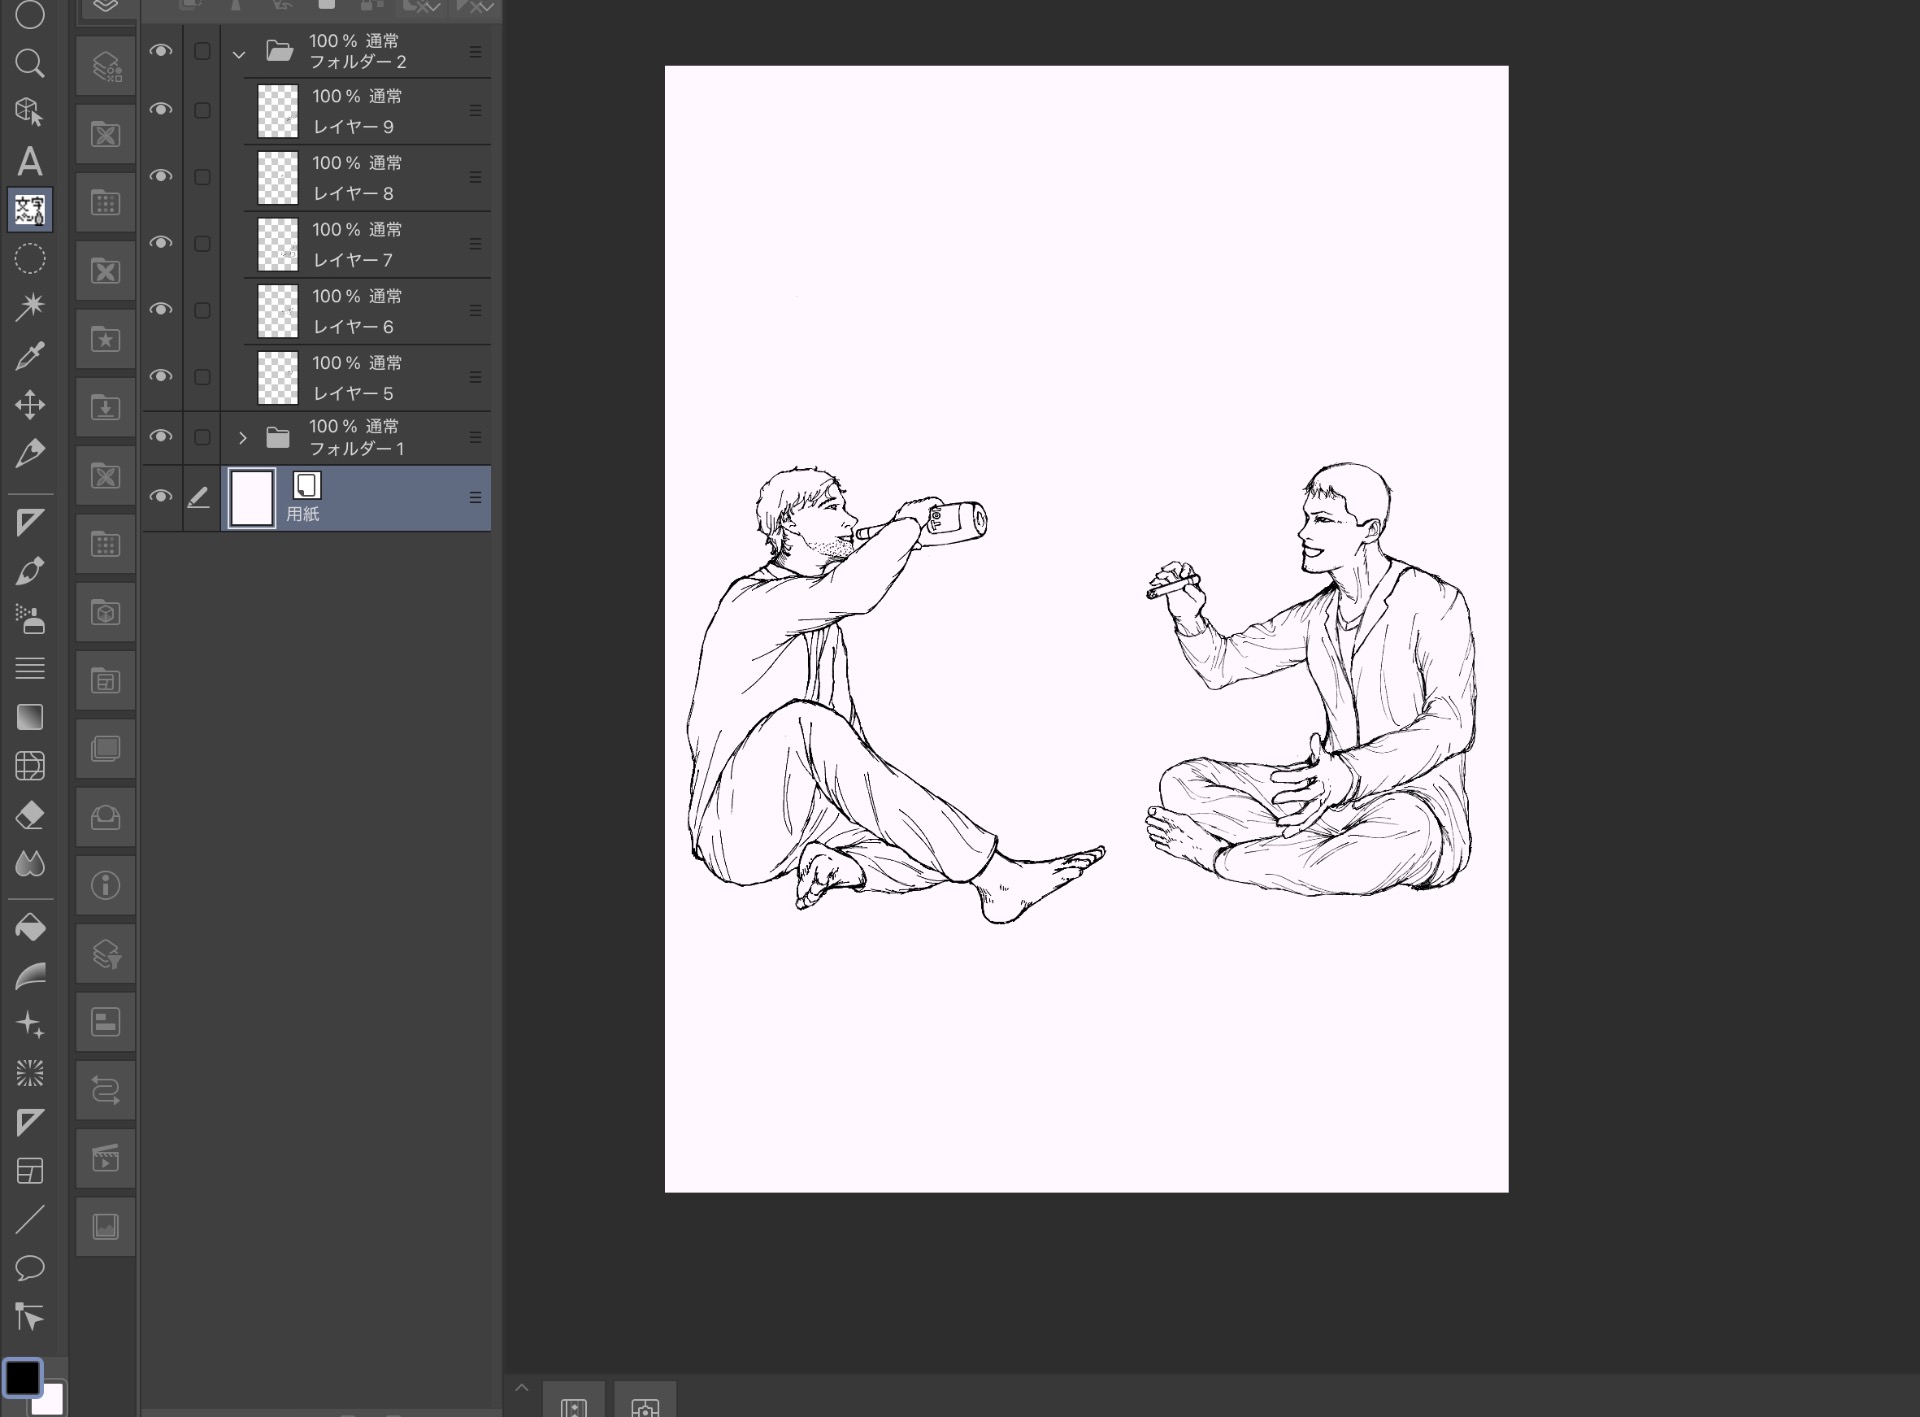This screenshot has width=1920, height=1417.
Task: Open 用紙 layer row handle menu
Action: pos(475,497)
